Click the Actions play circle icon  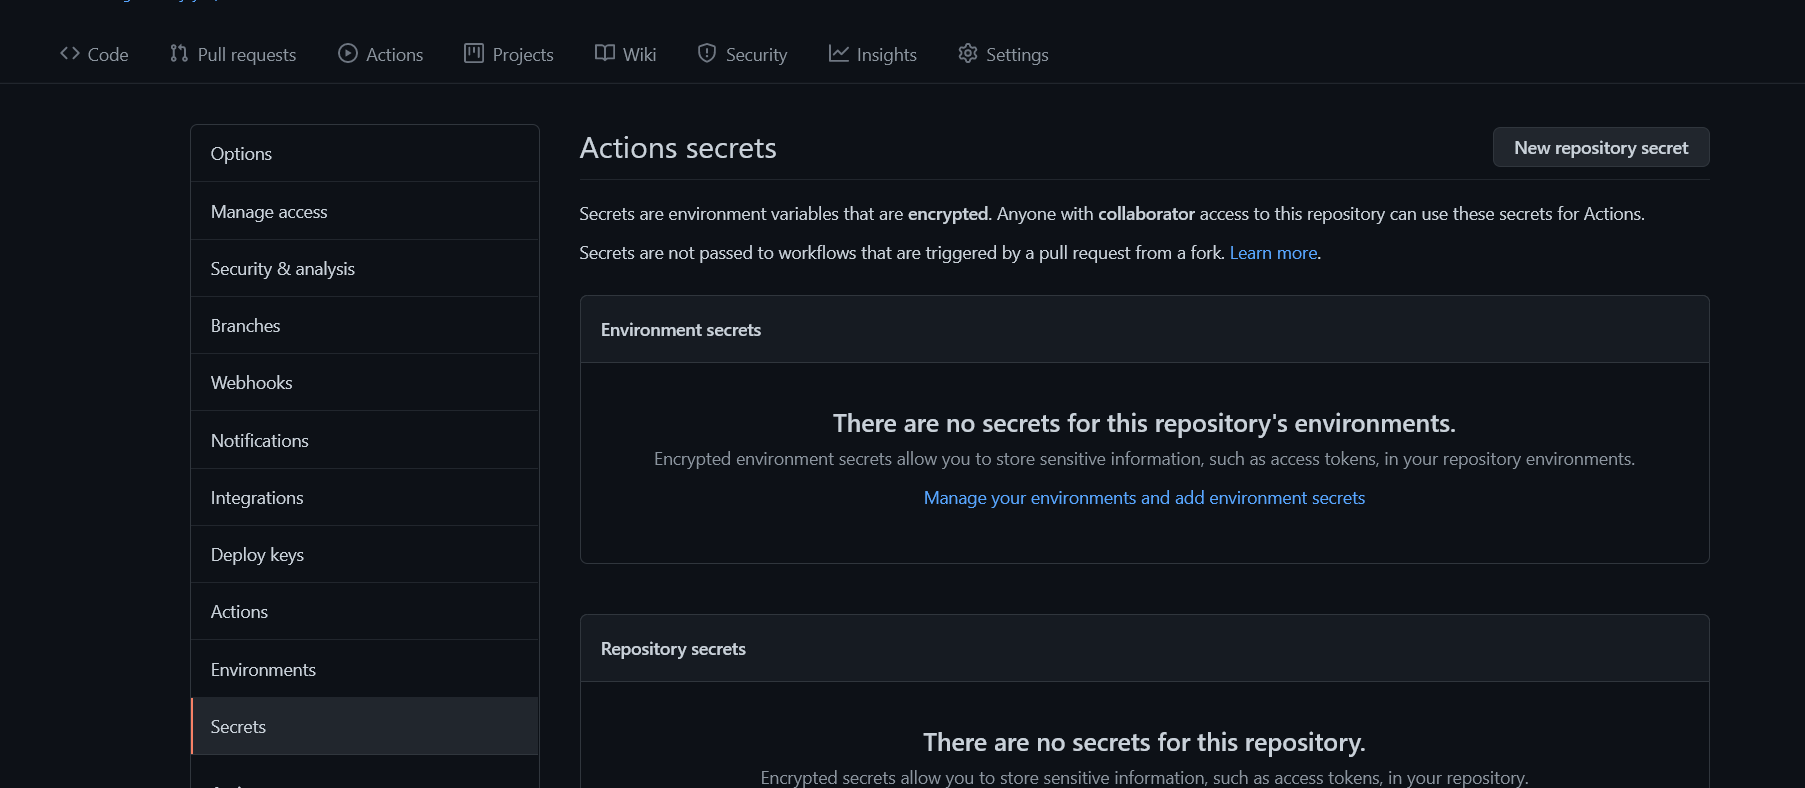(x=348, y=53)
